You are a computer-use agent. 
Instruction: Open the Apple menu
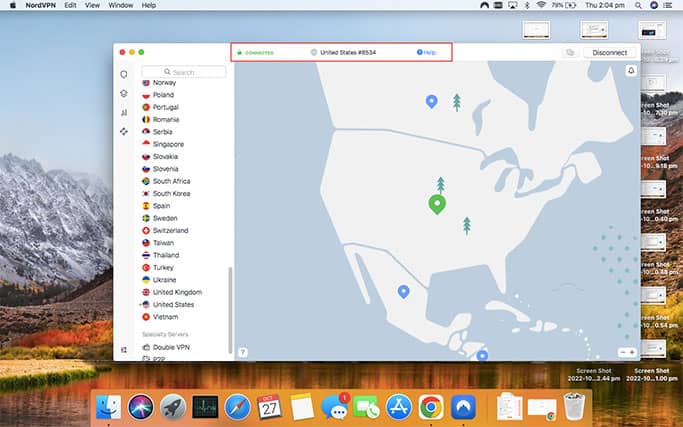(13, 5)
